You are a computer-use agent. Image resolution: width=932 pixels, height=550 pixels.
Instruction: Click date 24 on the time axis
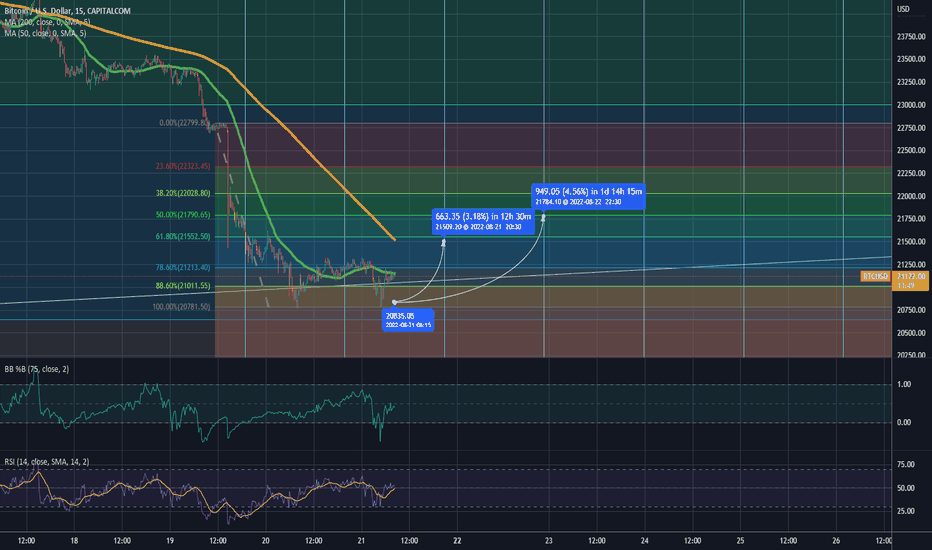[x=644, y=540]
